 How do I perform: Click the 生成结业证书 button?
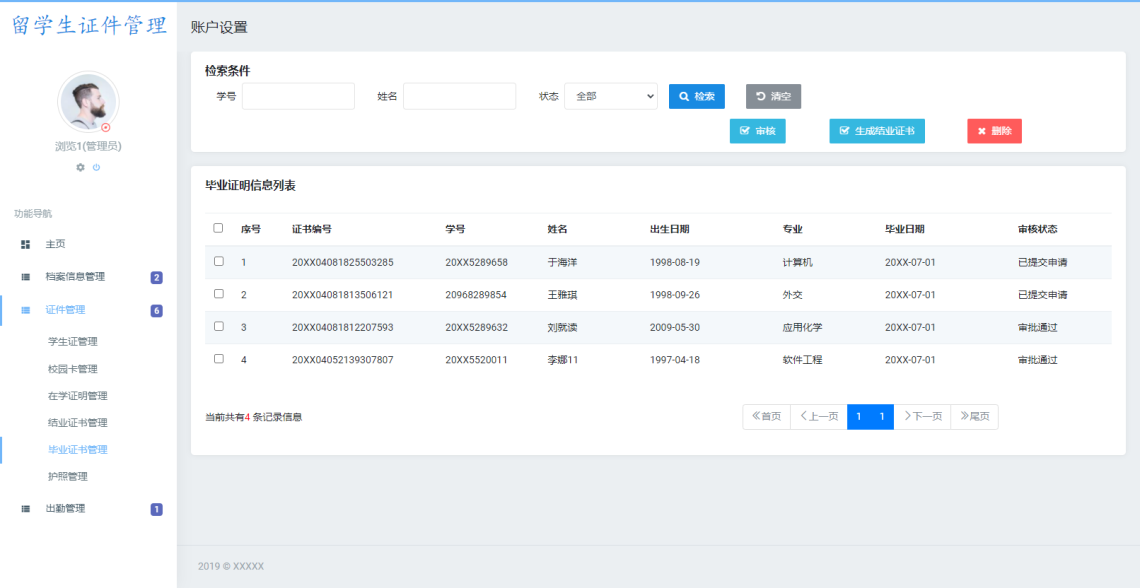click(x=877, y=130)
